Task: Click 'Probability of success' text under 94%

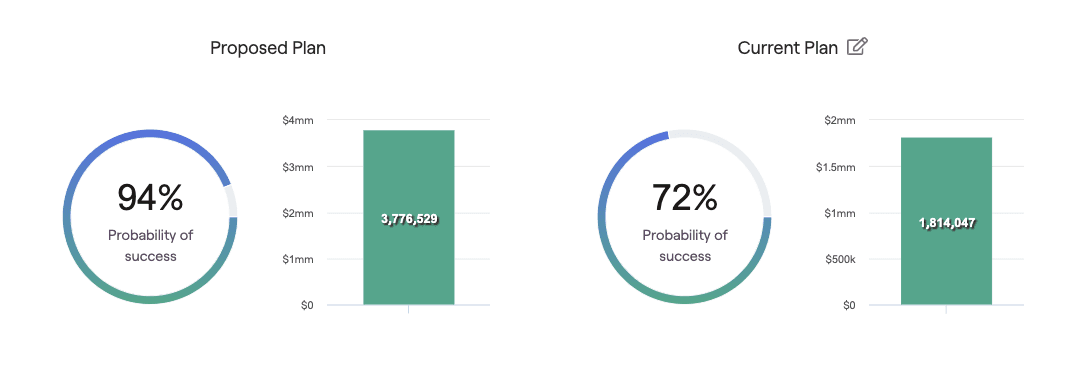Action: pyautogui.click(x=150, y=246)
